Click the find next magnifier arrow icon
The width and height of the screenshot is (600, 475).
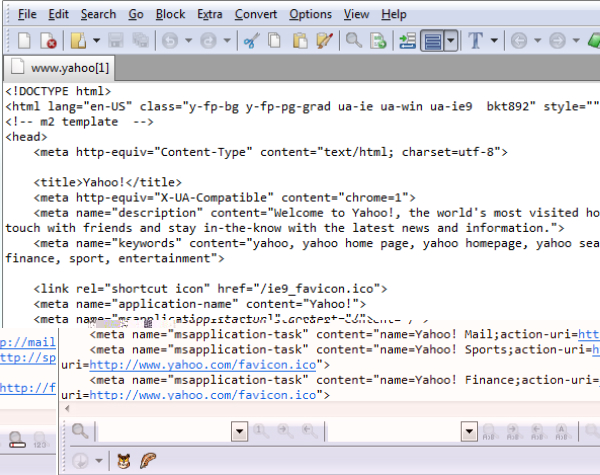(x=285, y=431)
